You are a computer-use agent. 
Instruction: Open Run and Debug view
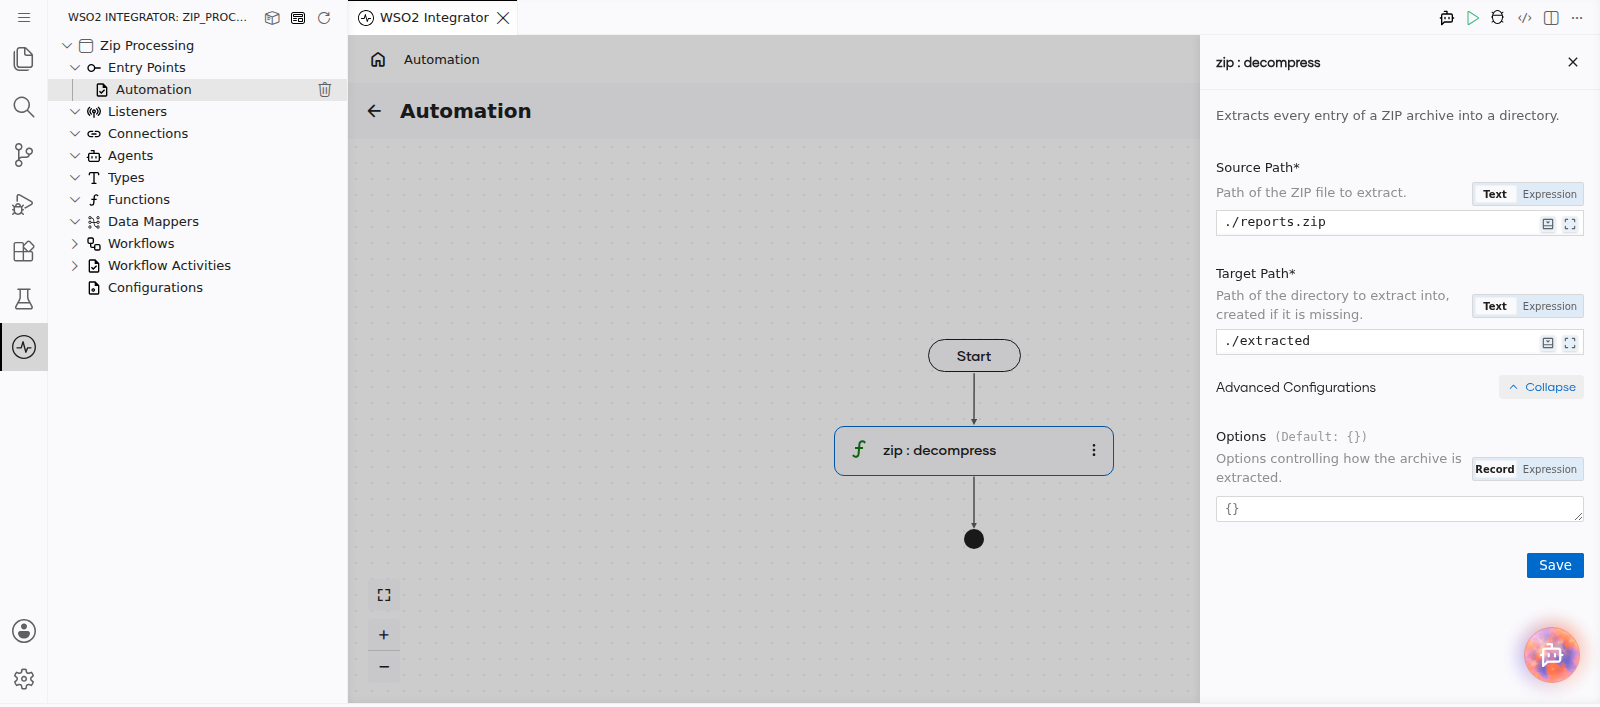tap(24, 203)
